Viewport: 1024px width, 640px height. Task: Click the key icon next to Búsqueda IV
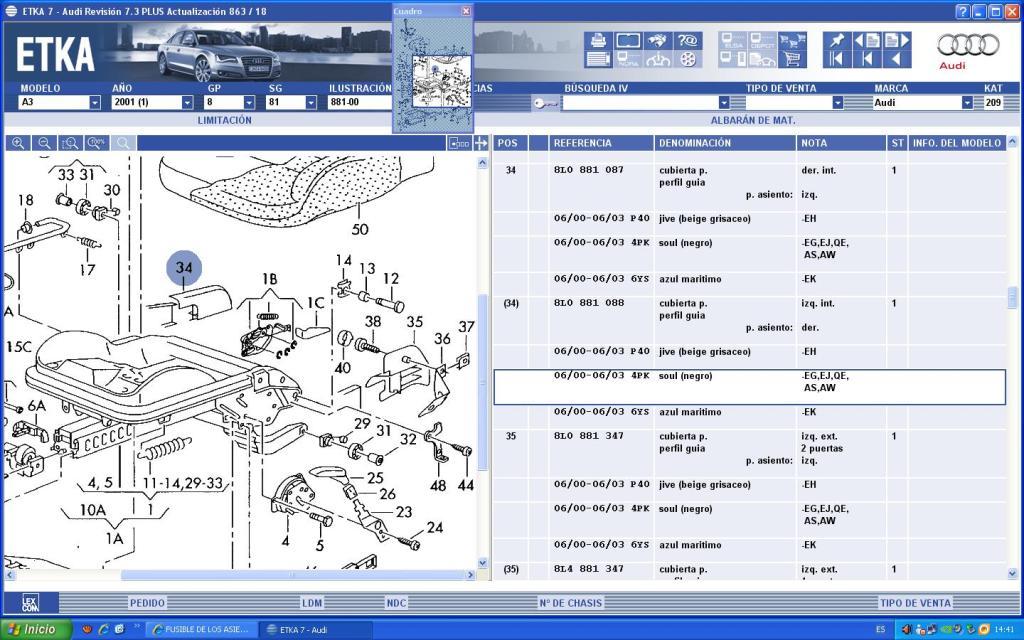[x=545, y=103]
